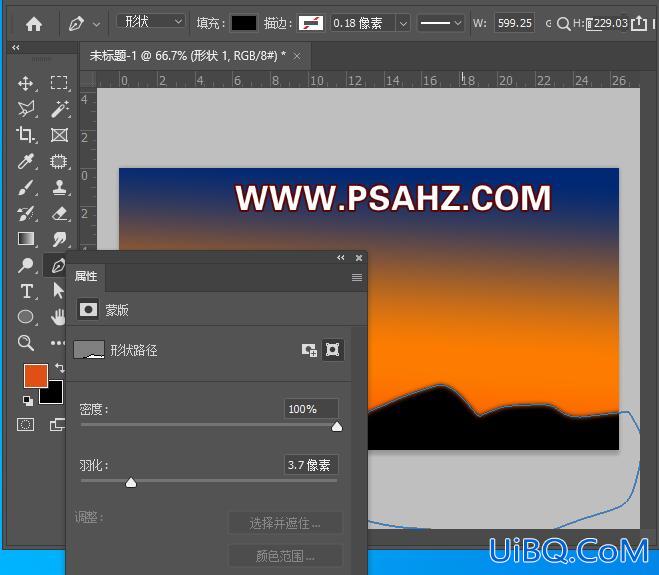
Task: Reset default foreground background colors
Action: pyautogui.click(x=28, y=401)
